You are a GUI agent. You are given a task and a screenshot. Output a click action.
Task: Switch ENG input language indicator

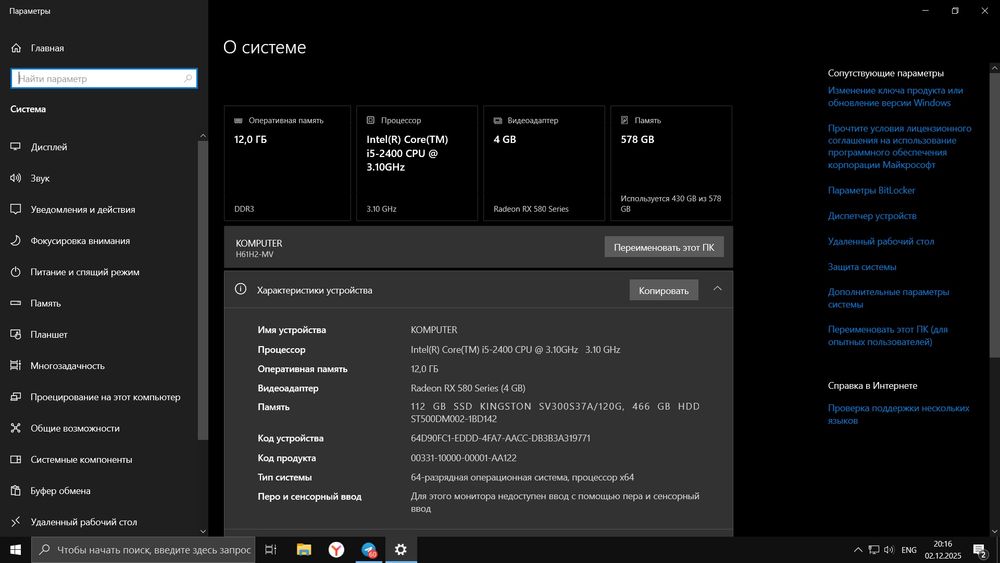pos(909,550)
